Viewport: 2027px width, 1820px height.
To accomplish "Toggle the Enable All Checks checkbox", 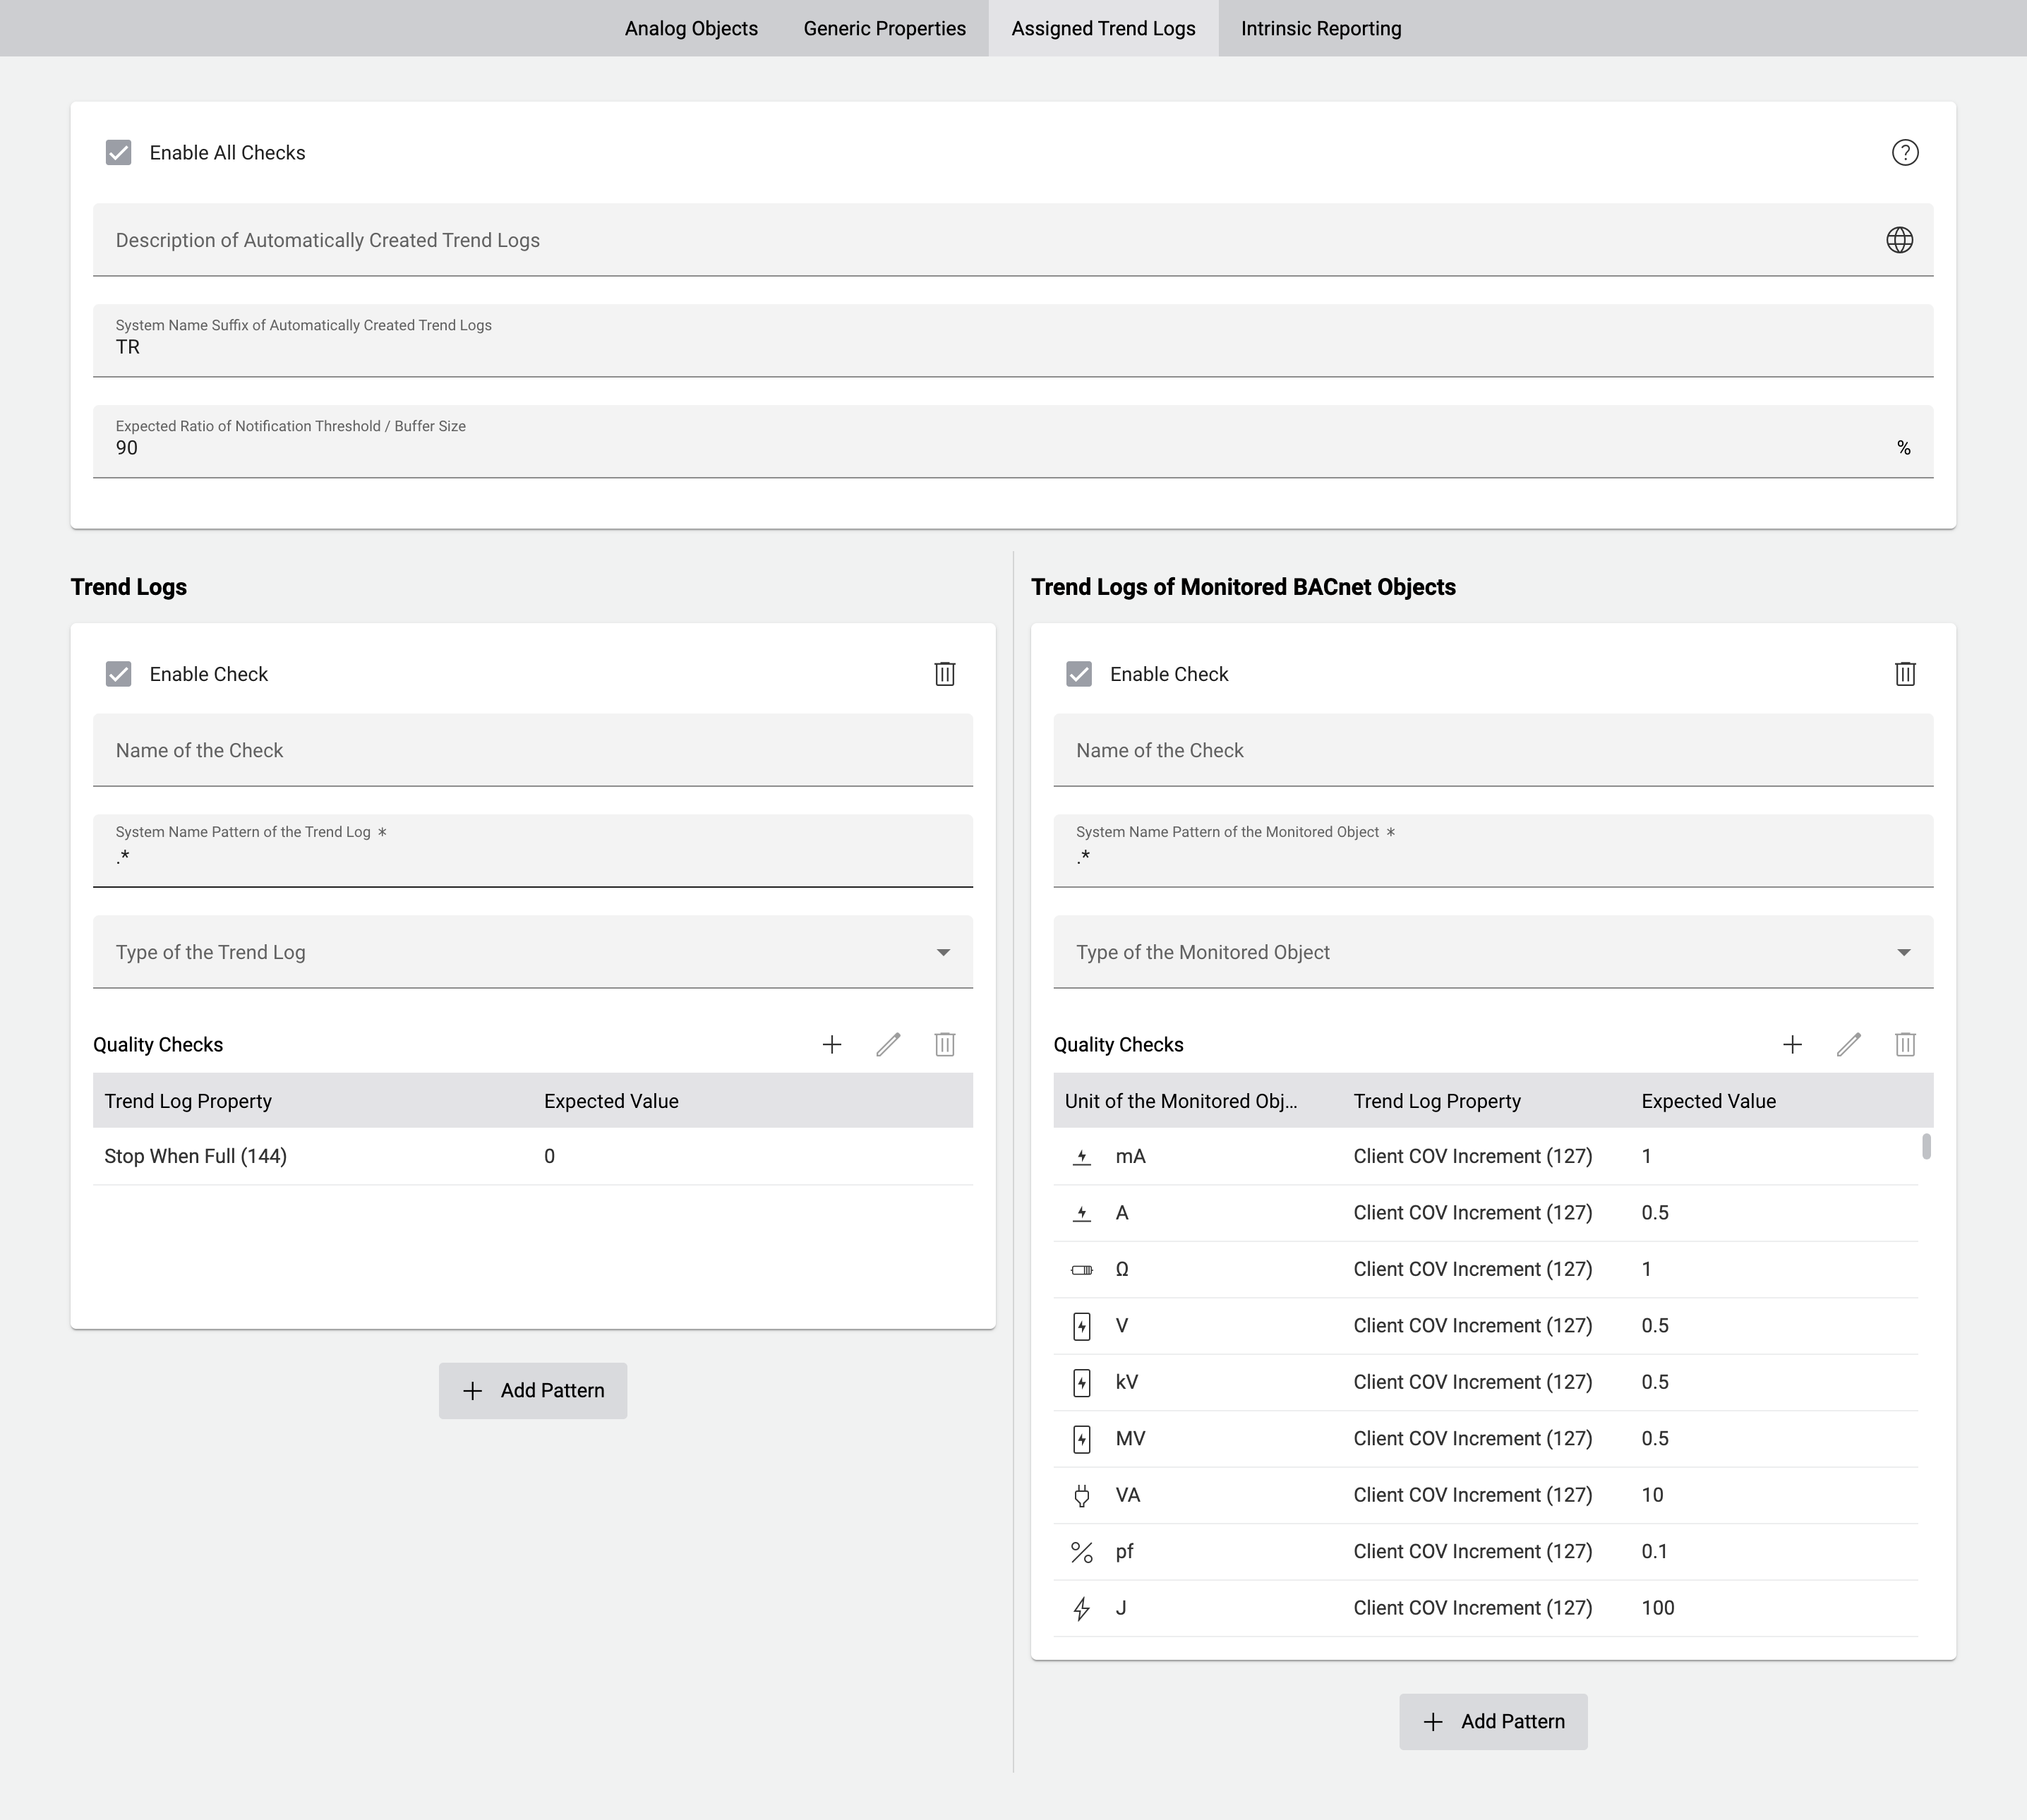I will tap(119, 153).
